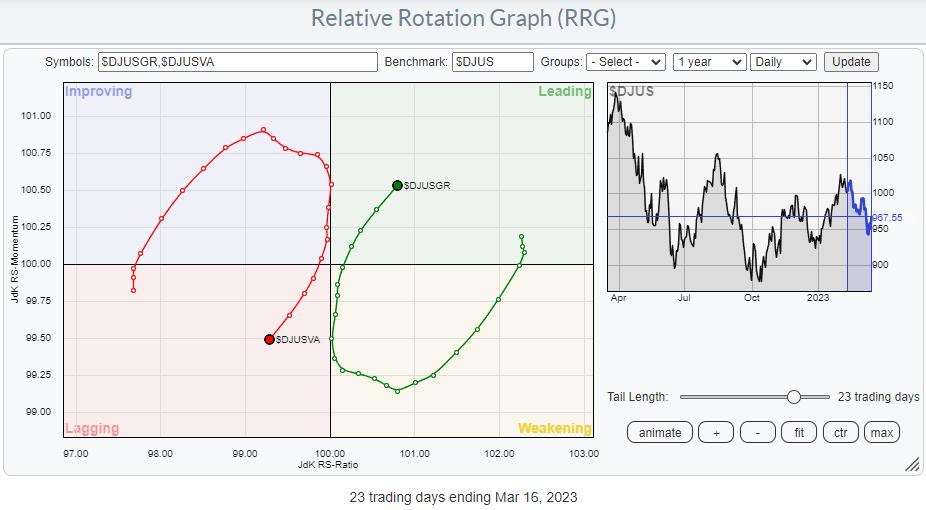
Task: Click the minus zoom-out button
Action: pos(758,433)
